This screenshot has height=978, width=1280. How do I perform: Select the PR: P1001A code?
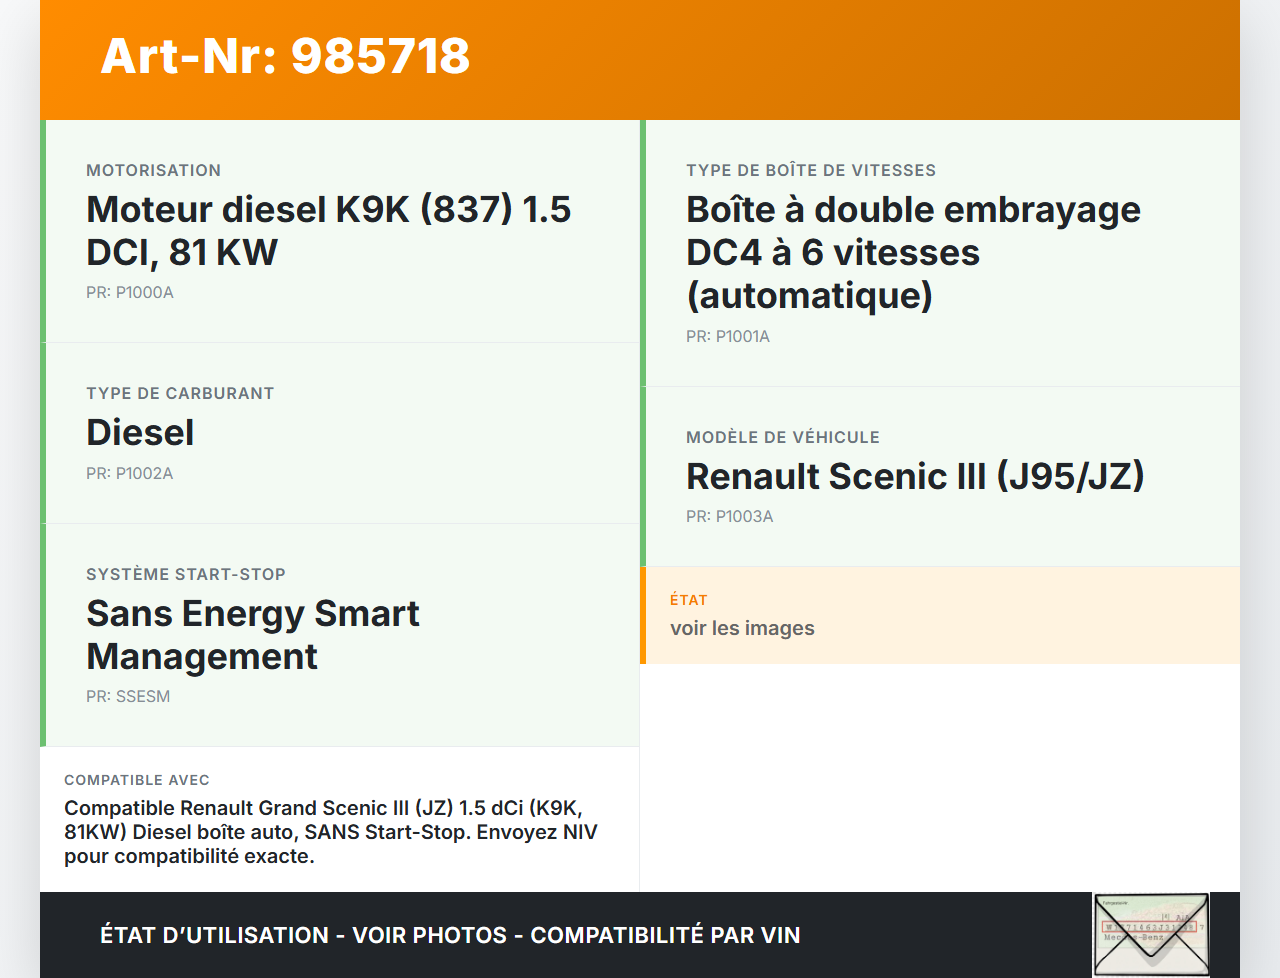click(x=728, y=336)
